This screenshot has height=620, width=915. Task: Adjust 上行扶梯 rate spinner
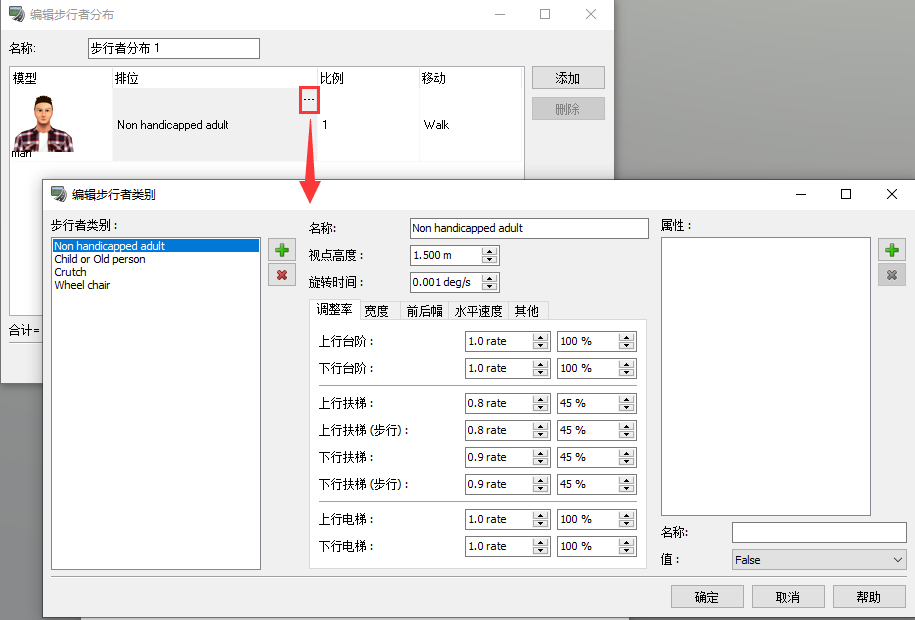tap(540, 403)
